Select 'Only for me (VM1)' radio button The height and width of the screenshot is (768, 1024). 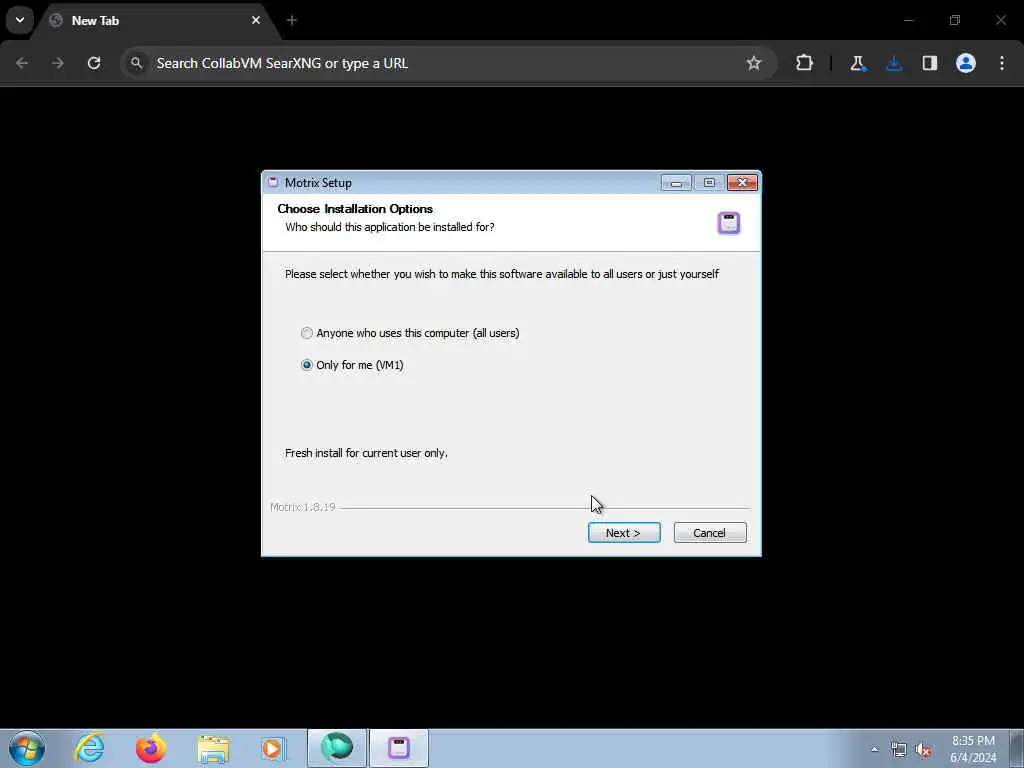306,365
